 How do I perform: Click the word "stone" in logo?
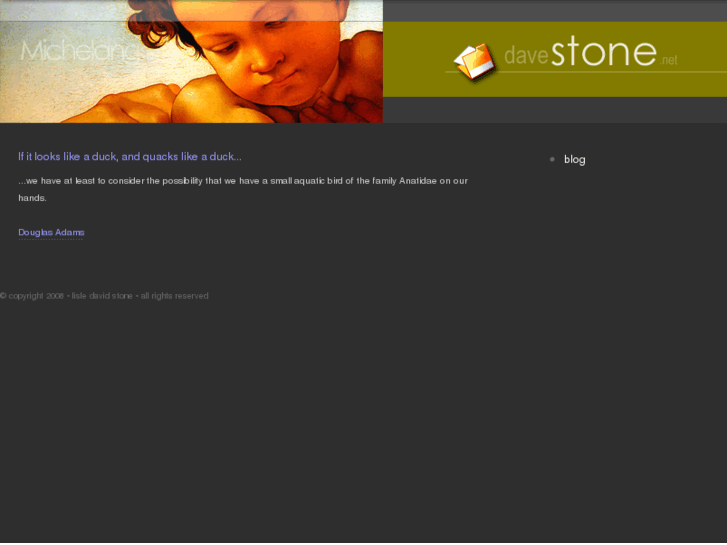[604, 51]
